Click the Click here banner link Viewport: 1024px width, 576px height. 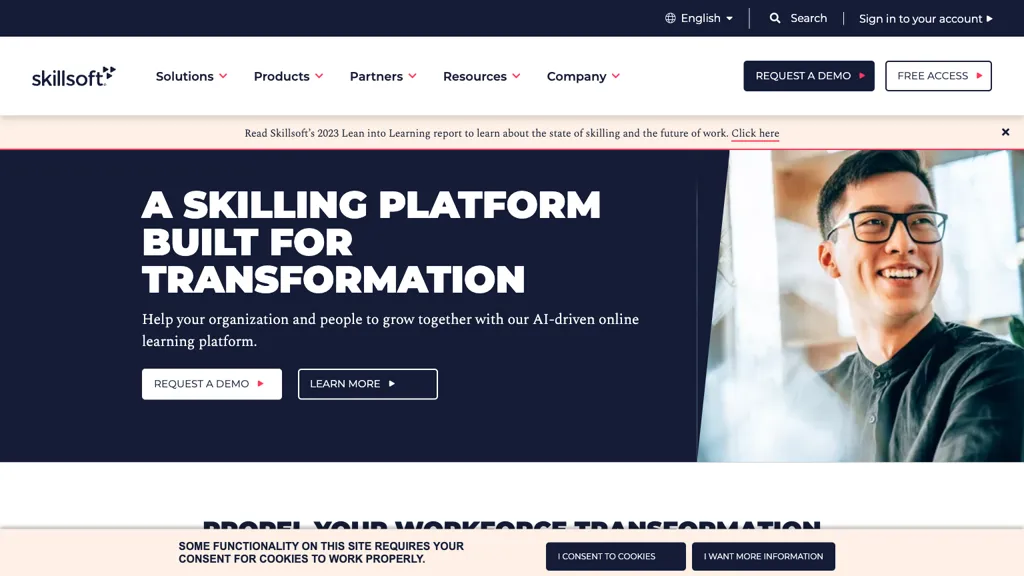pos(755,133)
